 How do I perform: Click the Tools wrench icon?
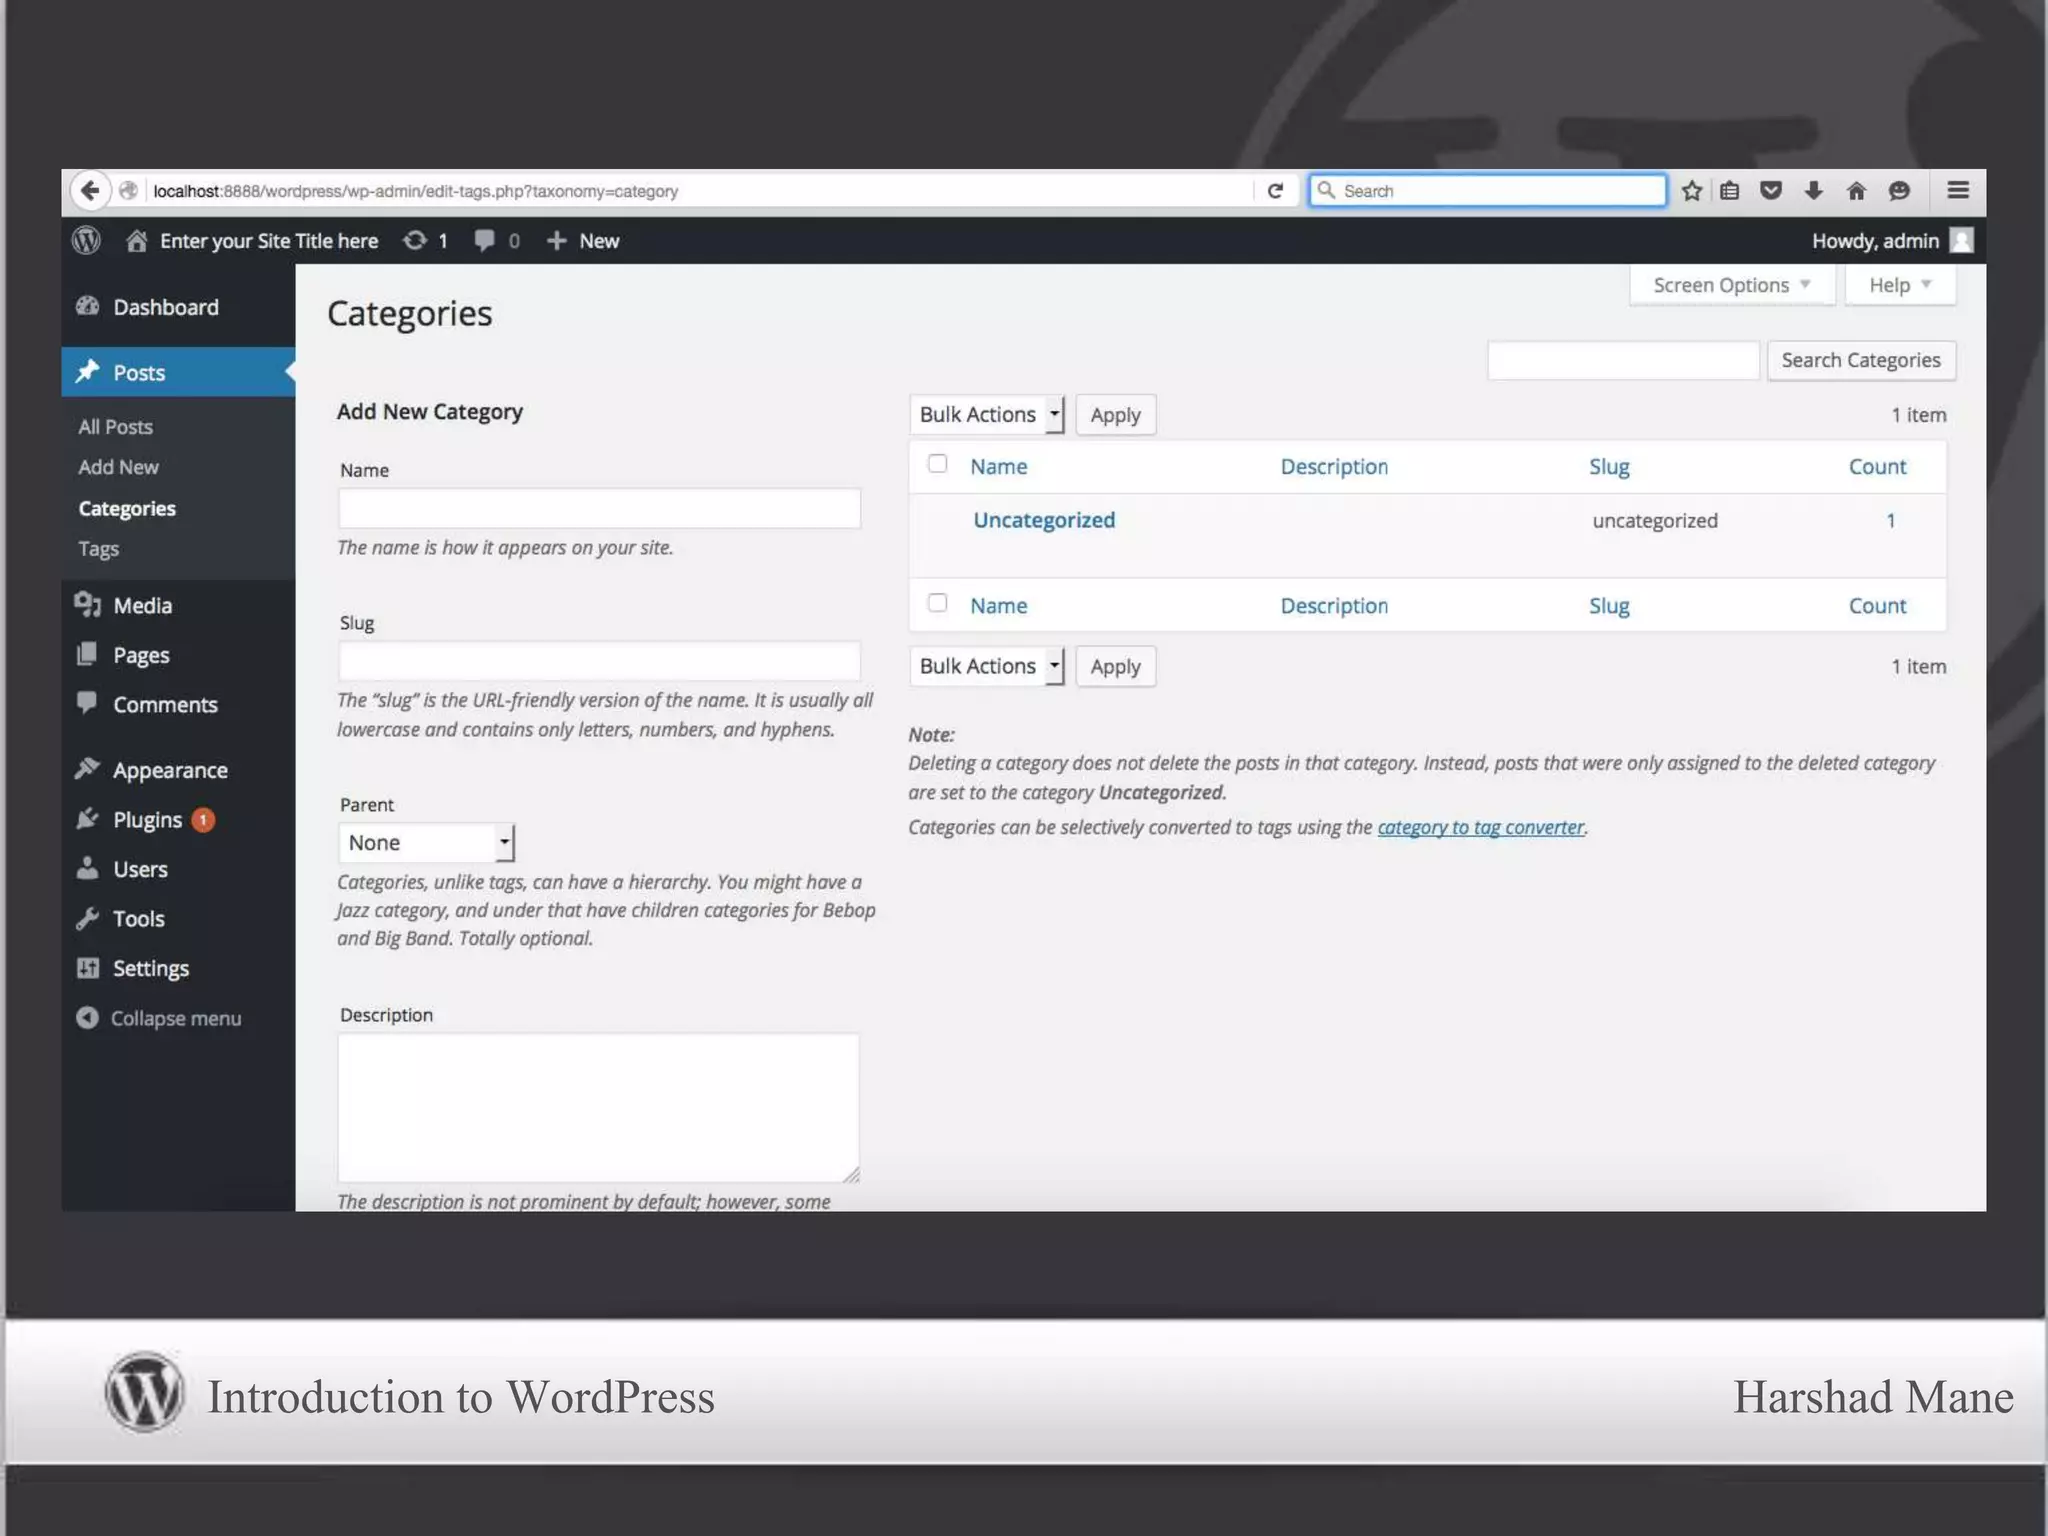[87, 918]
